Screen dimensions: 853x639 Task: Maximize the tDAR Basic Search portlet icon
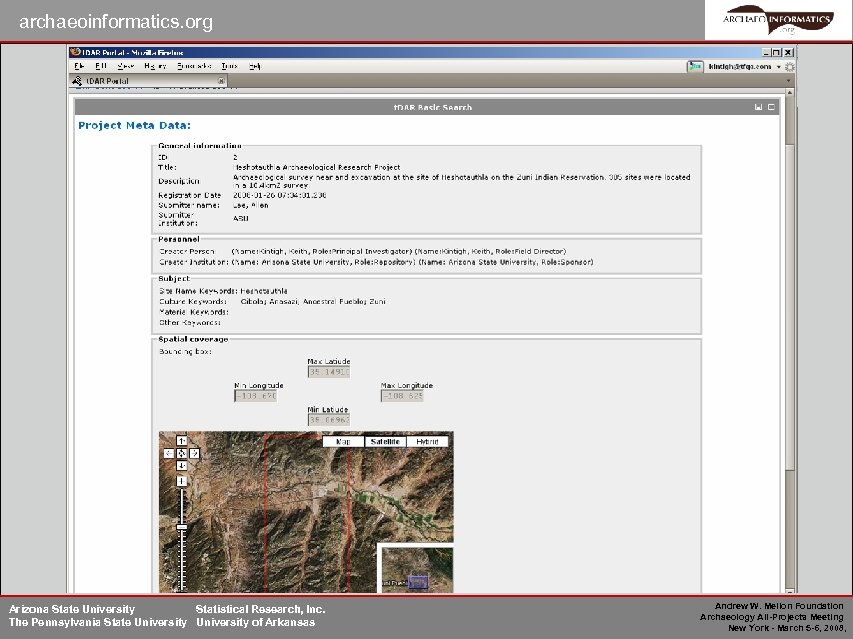click(x=771, y=107)
